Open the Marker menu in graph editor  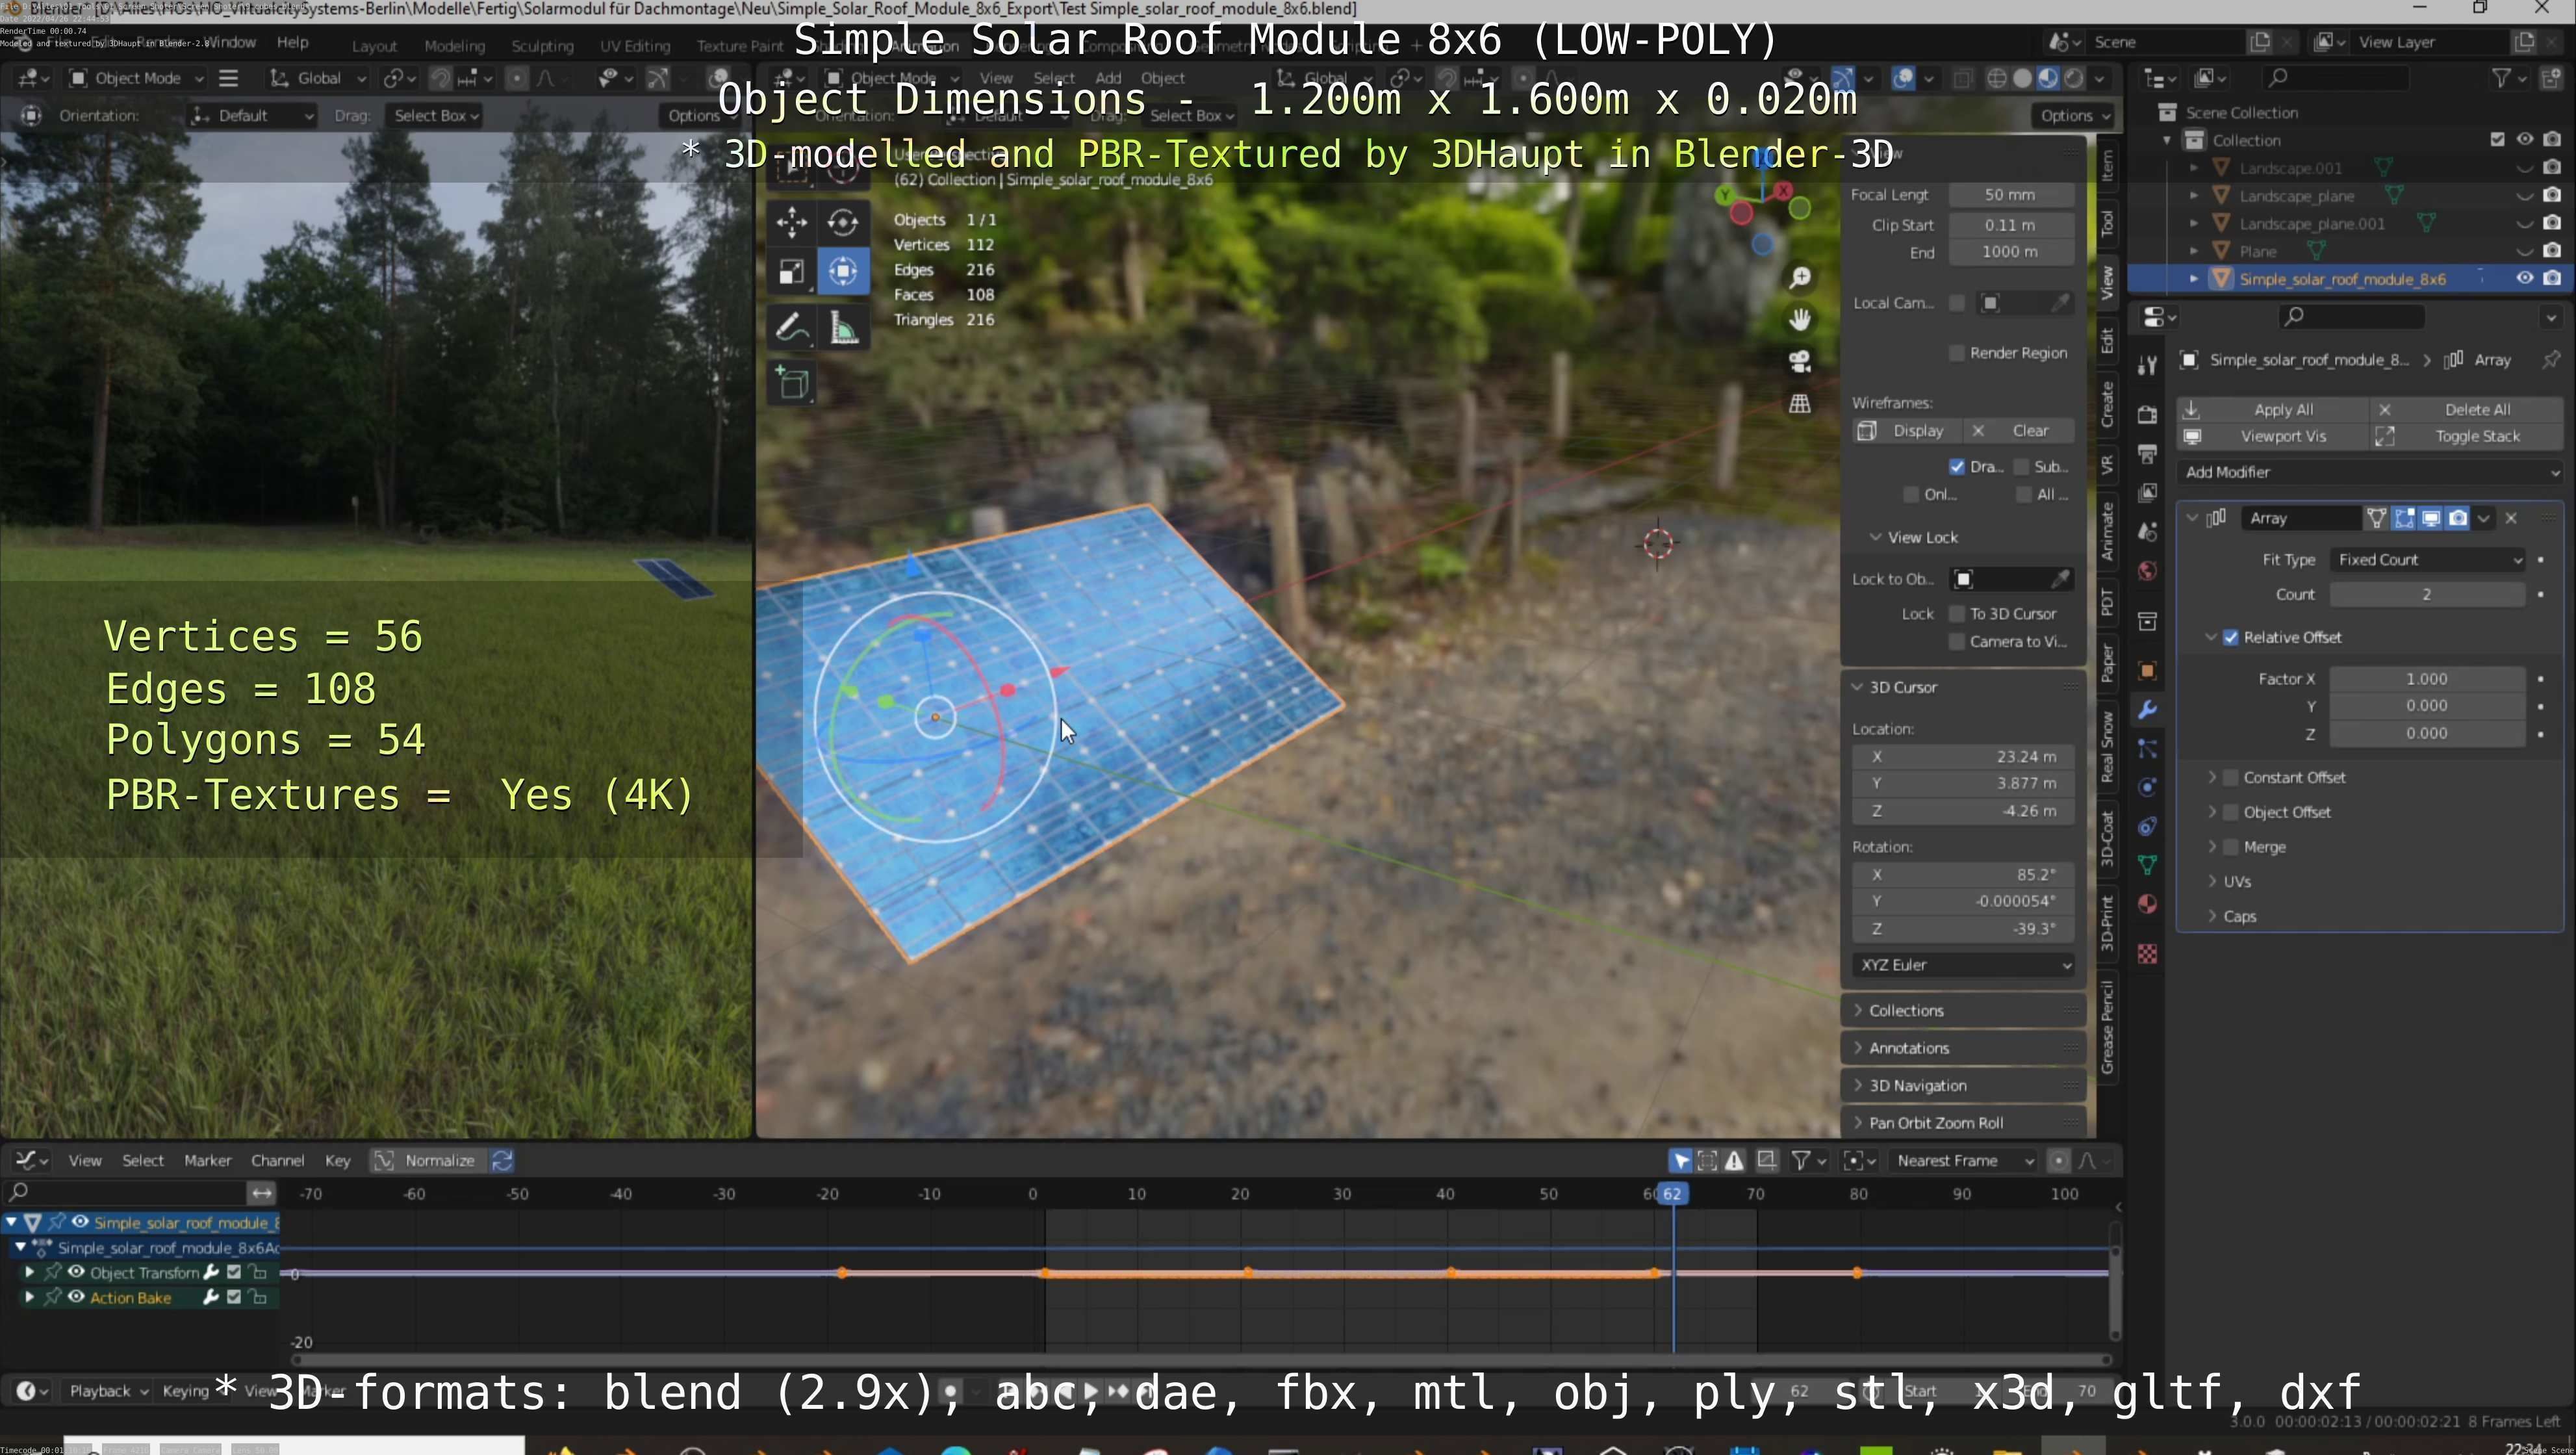(x=207, y=1161)
